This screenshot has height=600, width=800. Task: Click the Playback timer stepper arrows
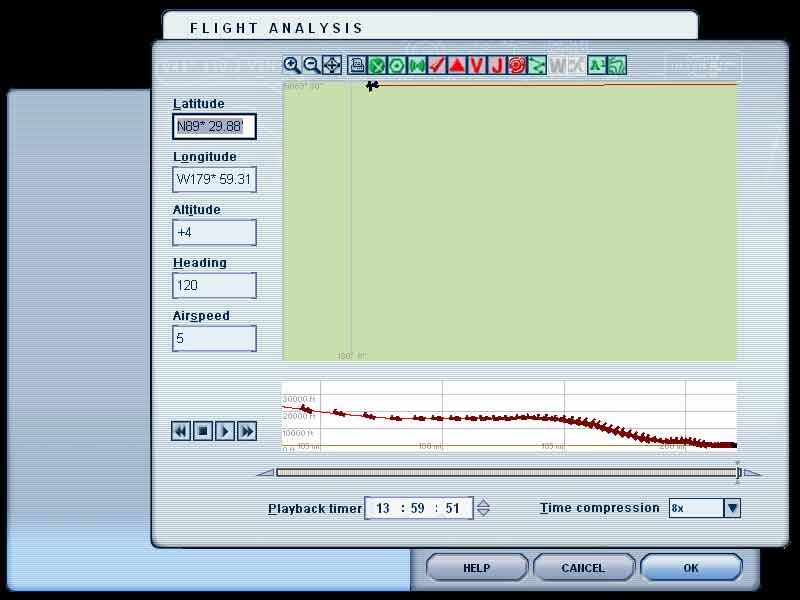tap(484, 508)
